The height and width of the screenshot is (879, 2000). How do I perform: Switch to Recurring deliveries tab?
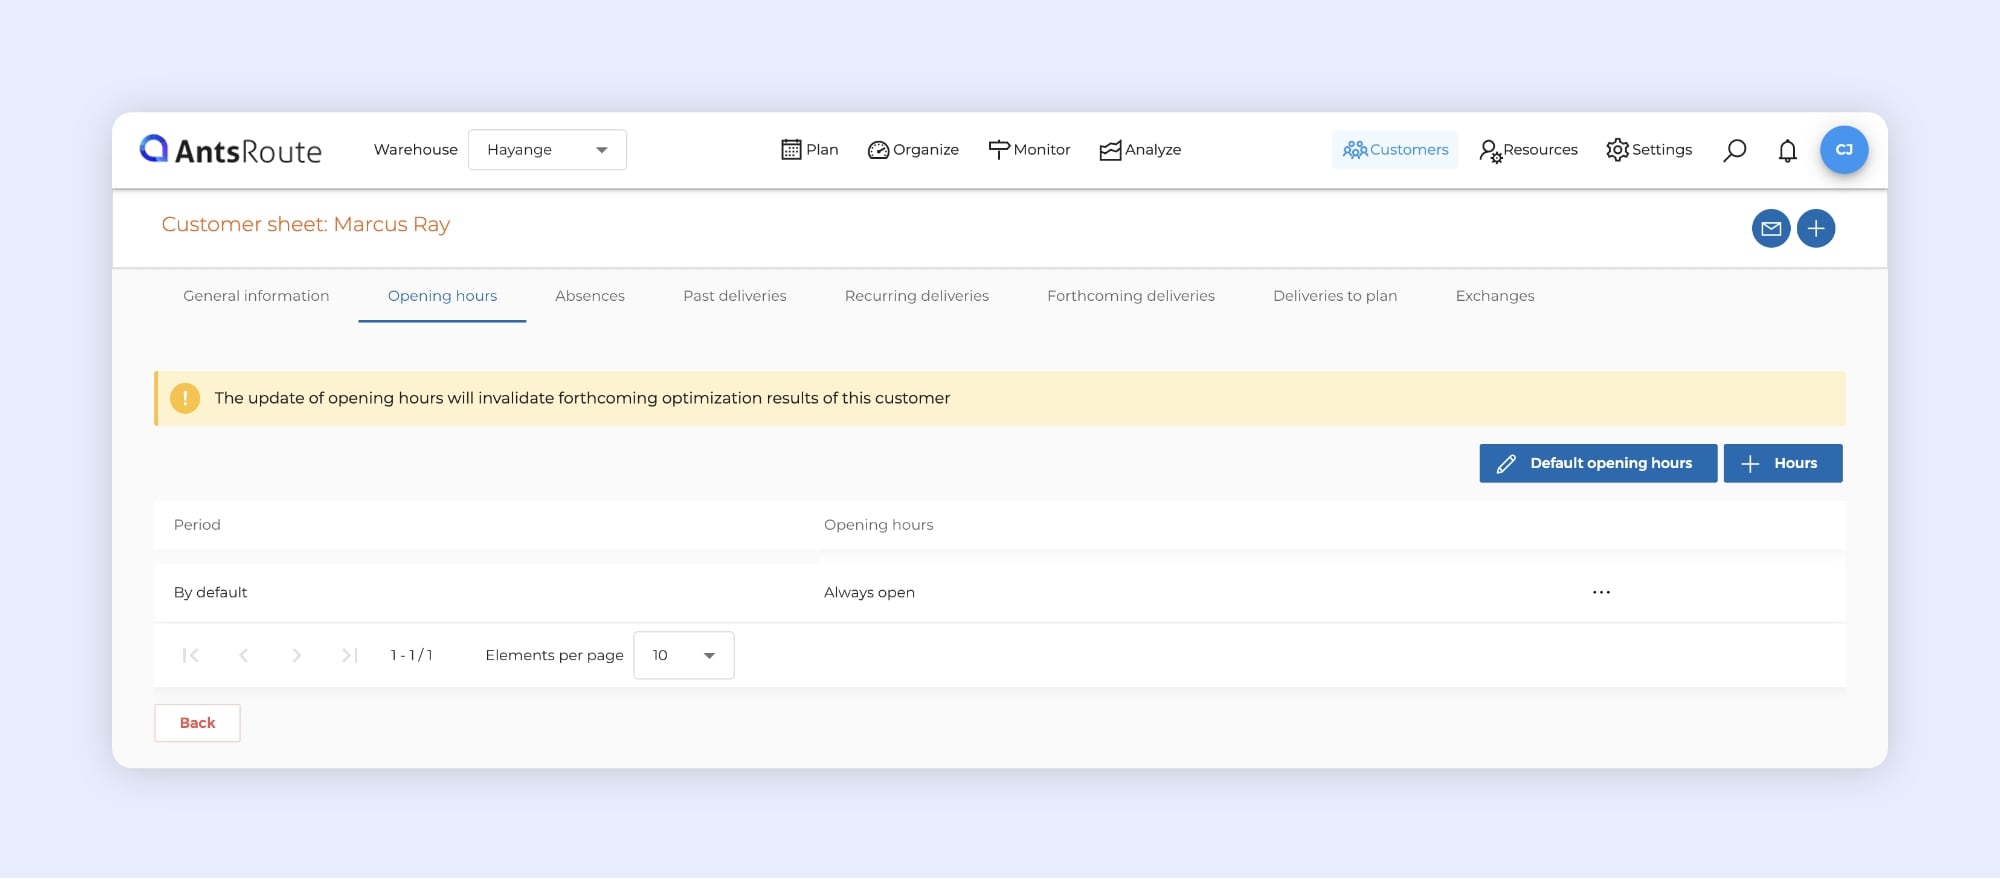point(916,296)
